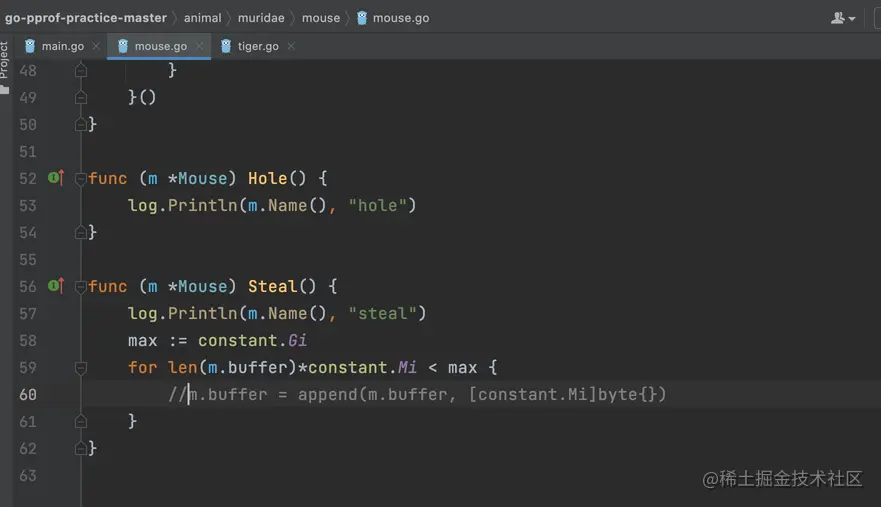Image resolution: width=881 pixels, height=507 pixels.
Task: Click implements-interface gutter icon for Steal
Action: coord(56,286)
